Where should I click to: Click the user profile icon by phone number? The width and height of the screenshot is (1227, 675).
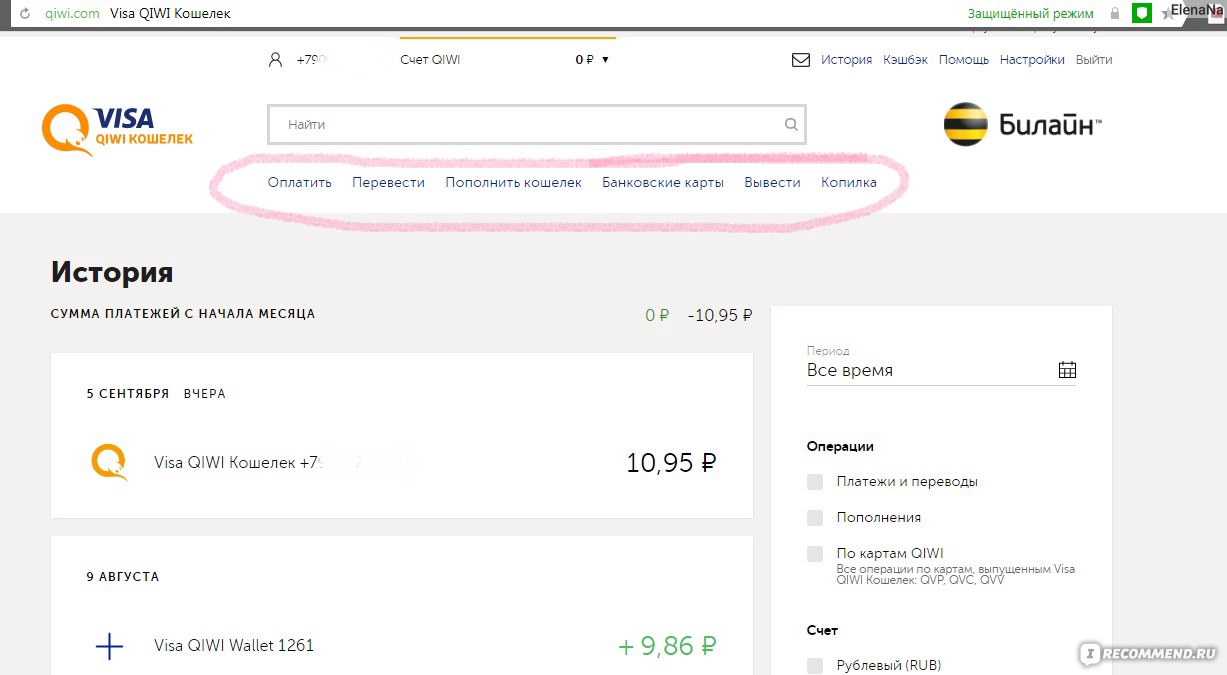tap(276, 60)
